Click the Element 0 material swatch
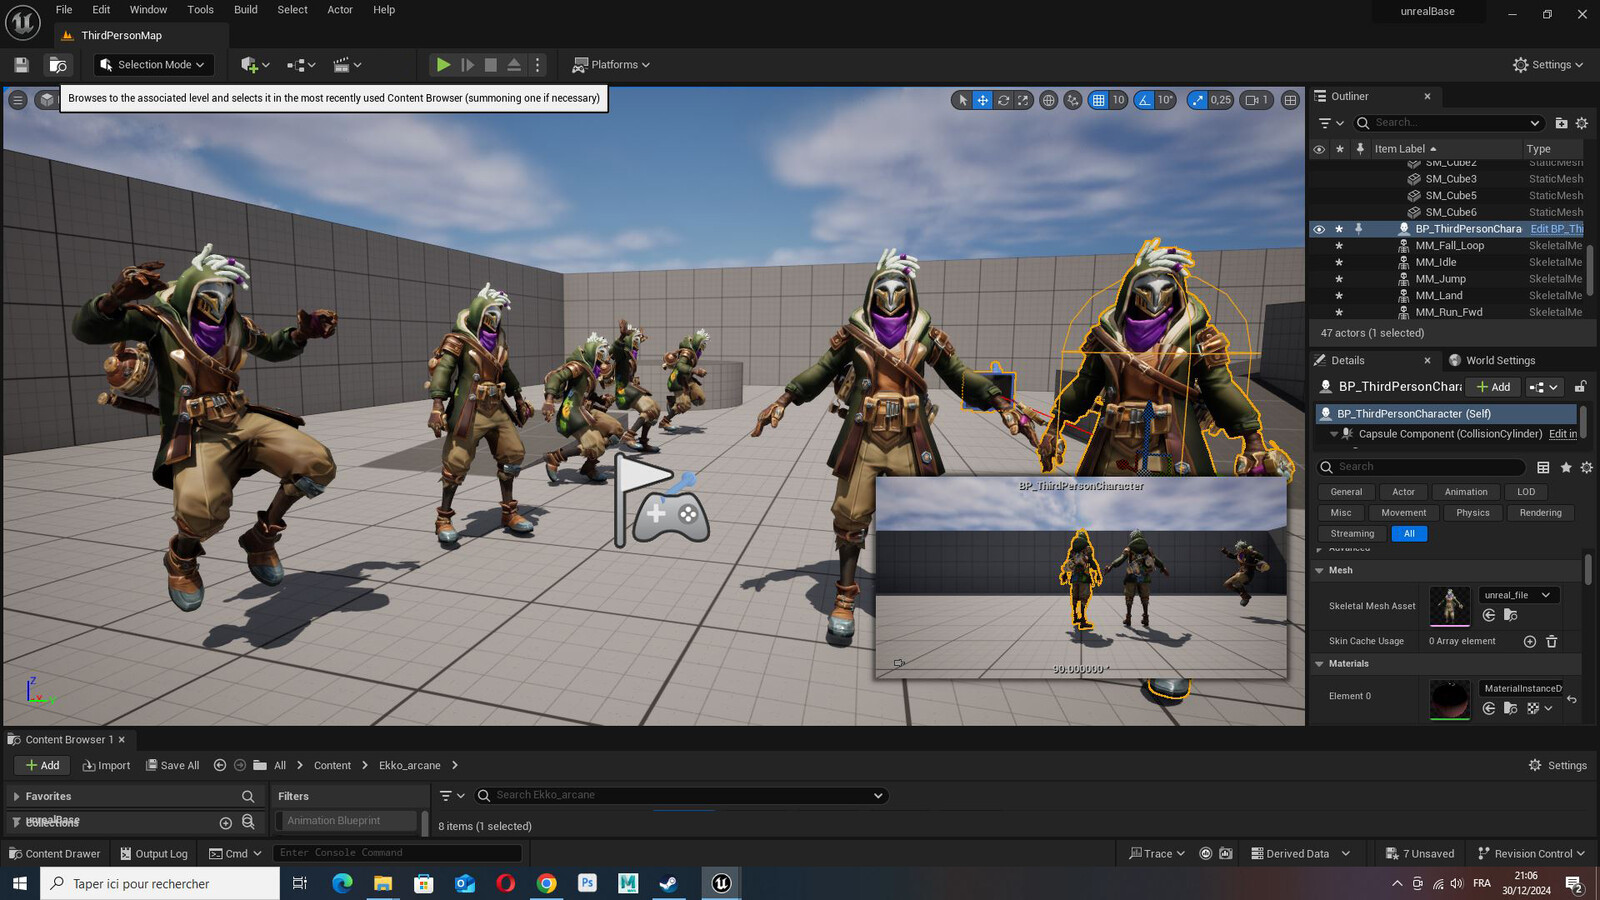The image size is (1600, 900). point(1450,699)
